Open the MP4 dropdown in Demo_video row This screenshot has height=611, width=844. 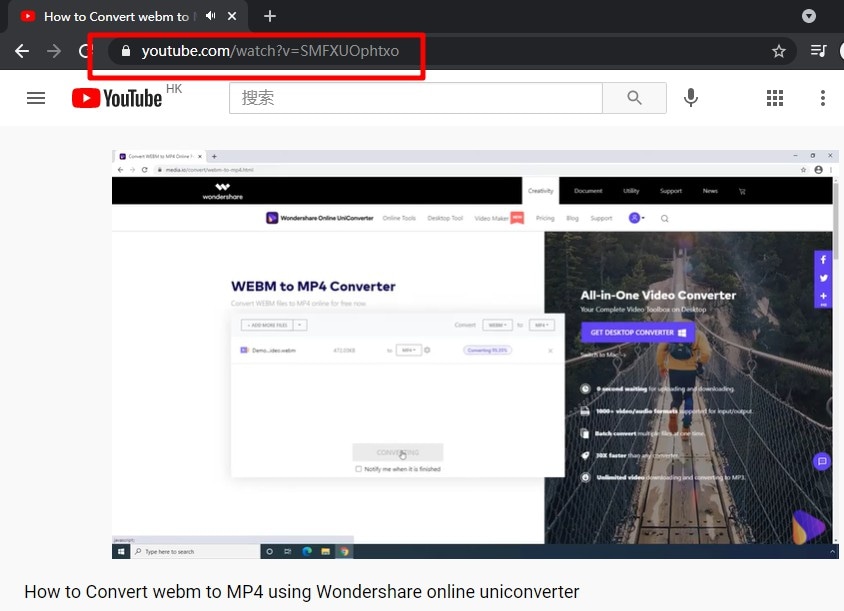tap(409, 350)
